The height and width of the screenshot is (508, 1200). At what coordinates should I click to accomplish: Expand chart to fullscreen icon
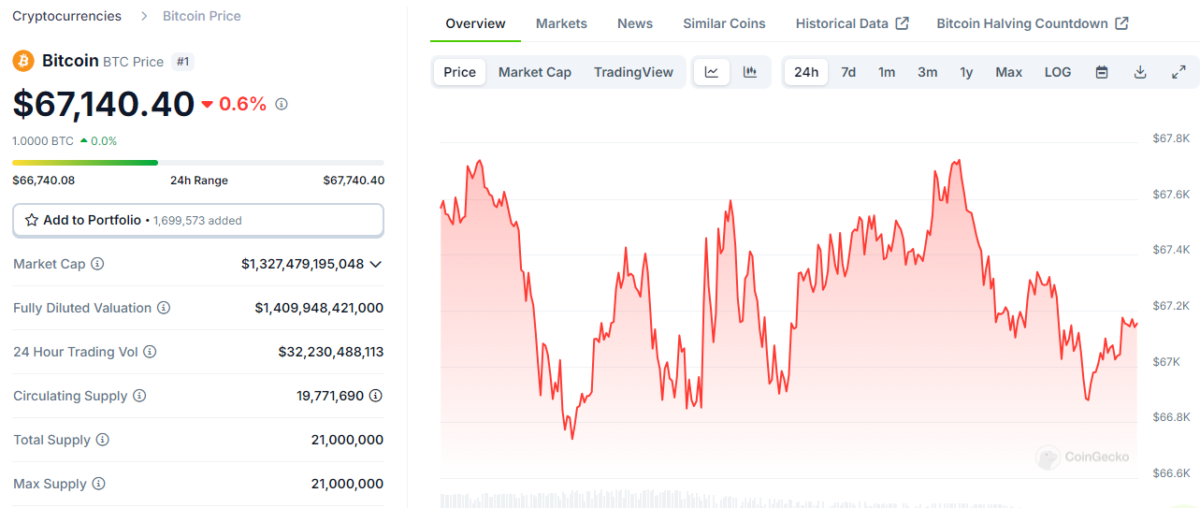coord(1178,72)
